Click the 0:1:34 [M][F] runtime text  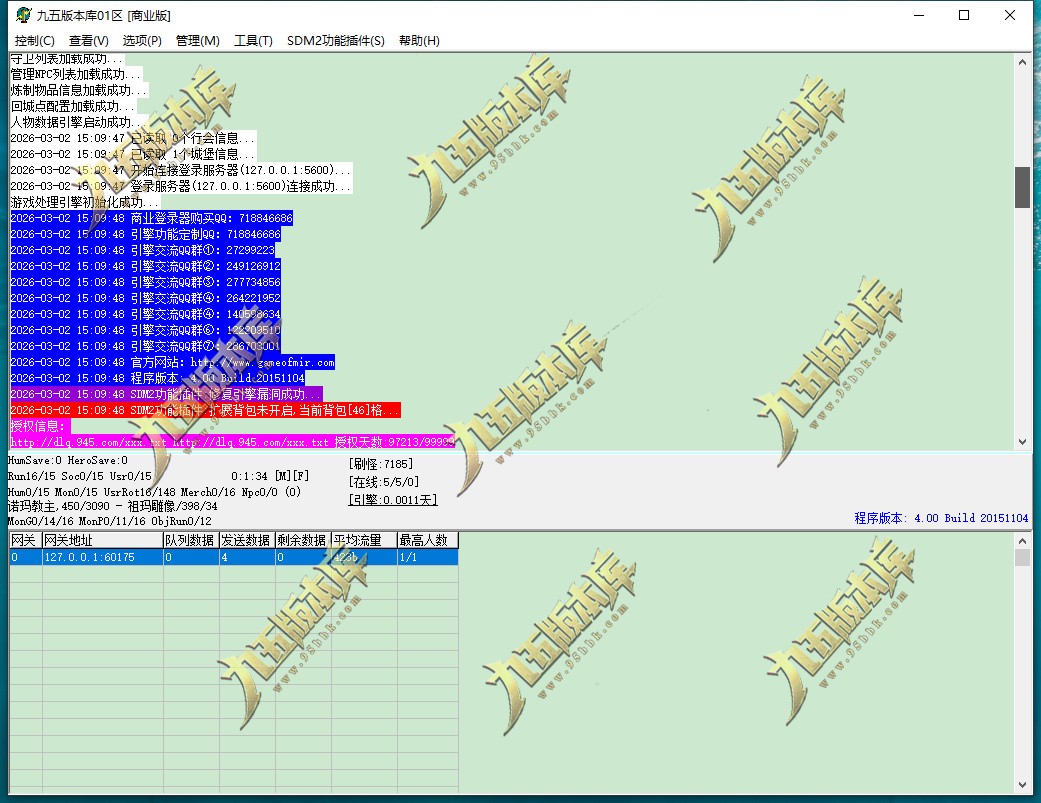coord(270,476)
